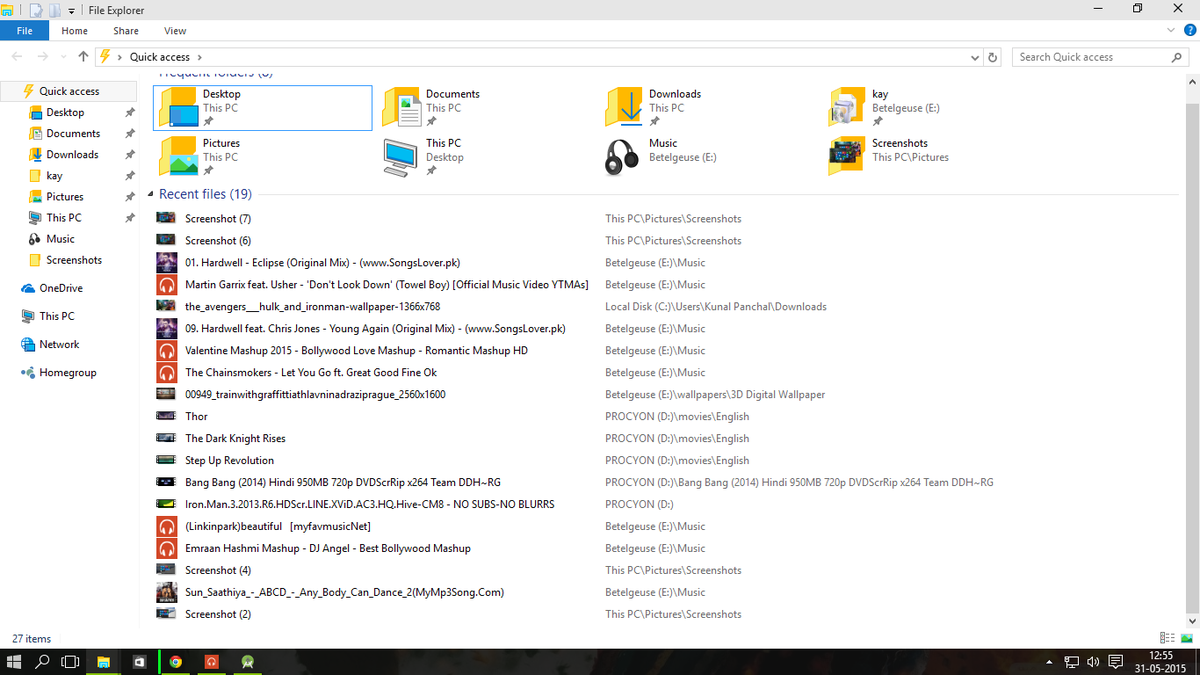
Task: Go back with the Back arrow
Action: pyautogui.click(x=17, y=57)
